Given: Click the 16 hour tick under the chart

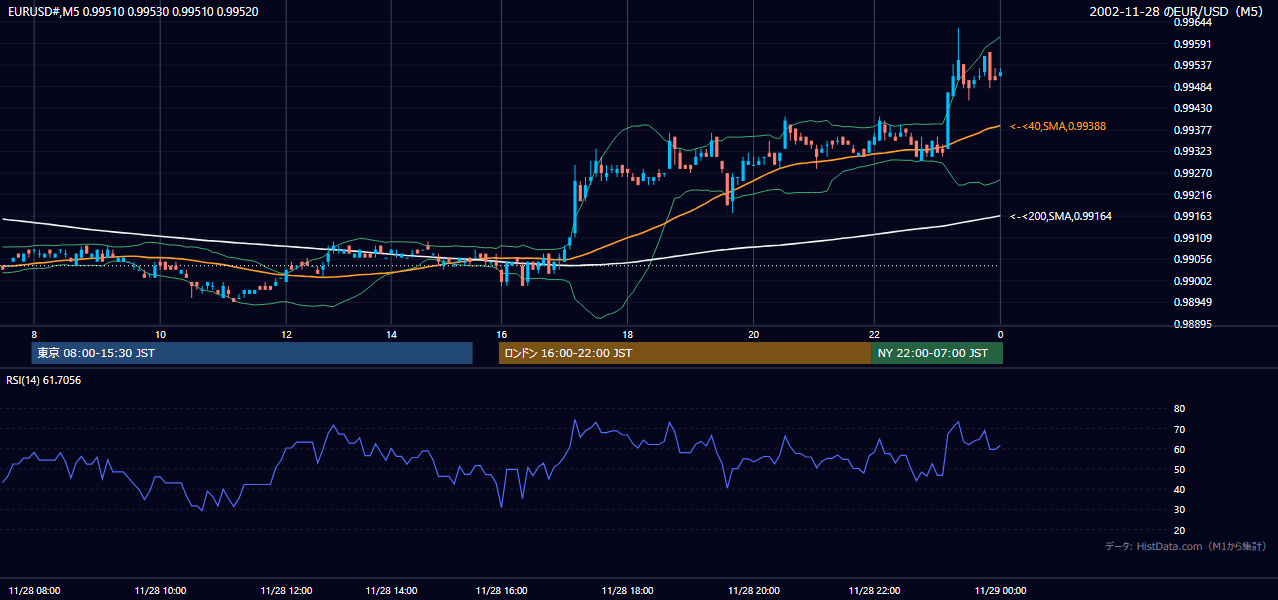Looking at the screenshot, I should click(x=502, y=334).
